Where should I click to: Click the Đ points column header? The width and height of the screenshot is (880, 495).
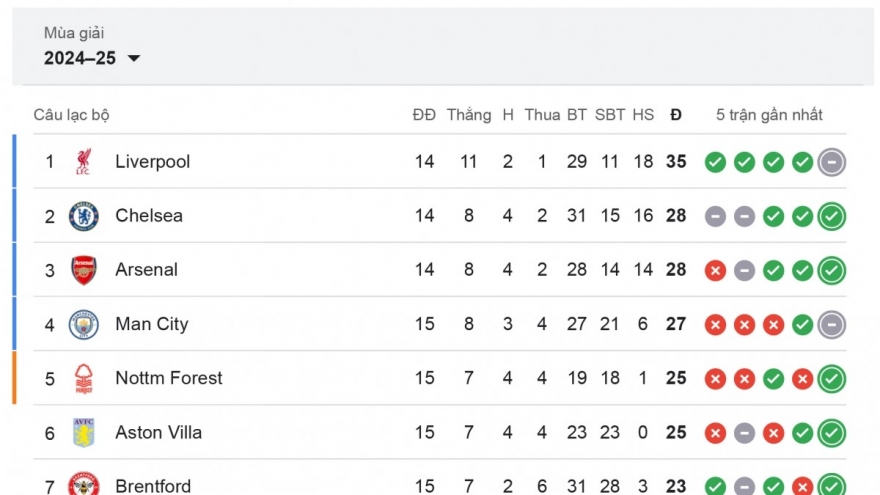(676, 115)
